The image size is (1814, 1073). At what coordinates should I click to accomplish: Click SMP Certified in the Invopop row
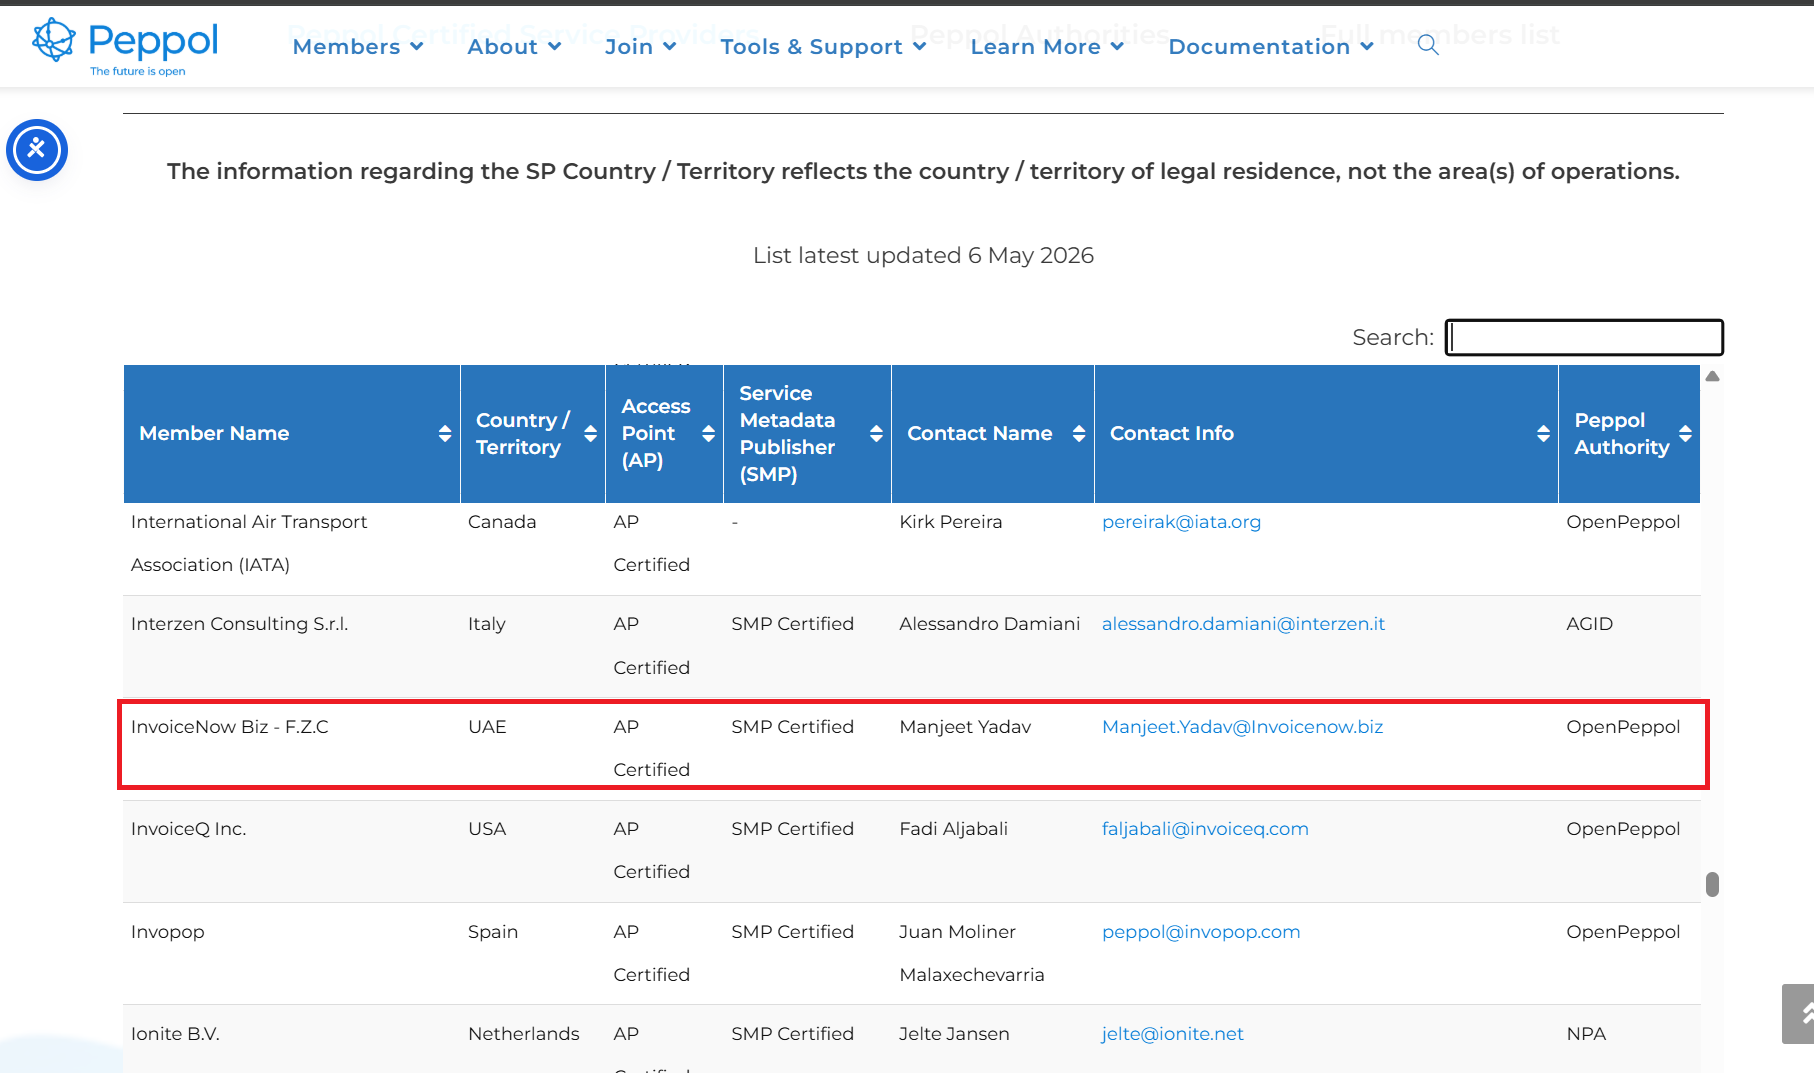pyautogui.click(x=792, y=932)
